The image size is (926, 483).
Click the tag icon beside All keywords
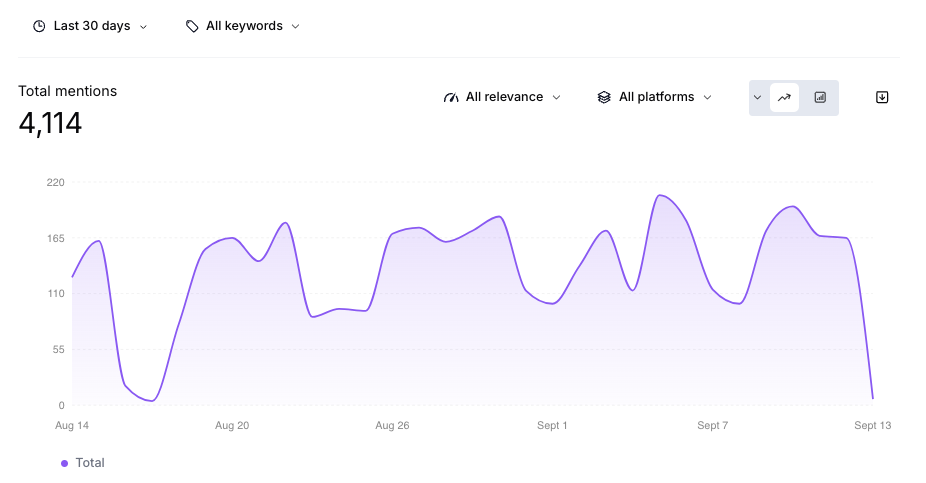coord(192,26)
